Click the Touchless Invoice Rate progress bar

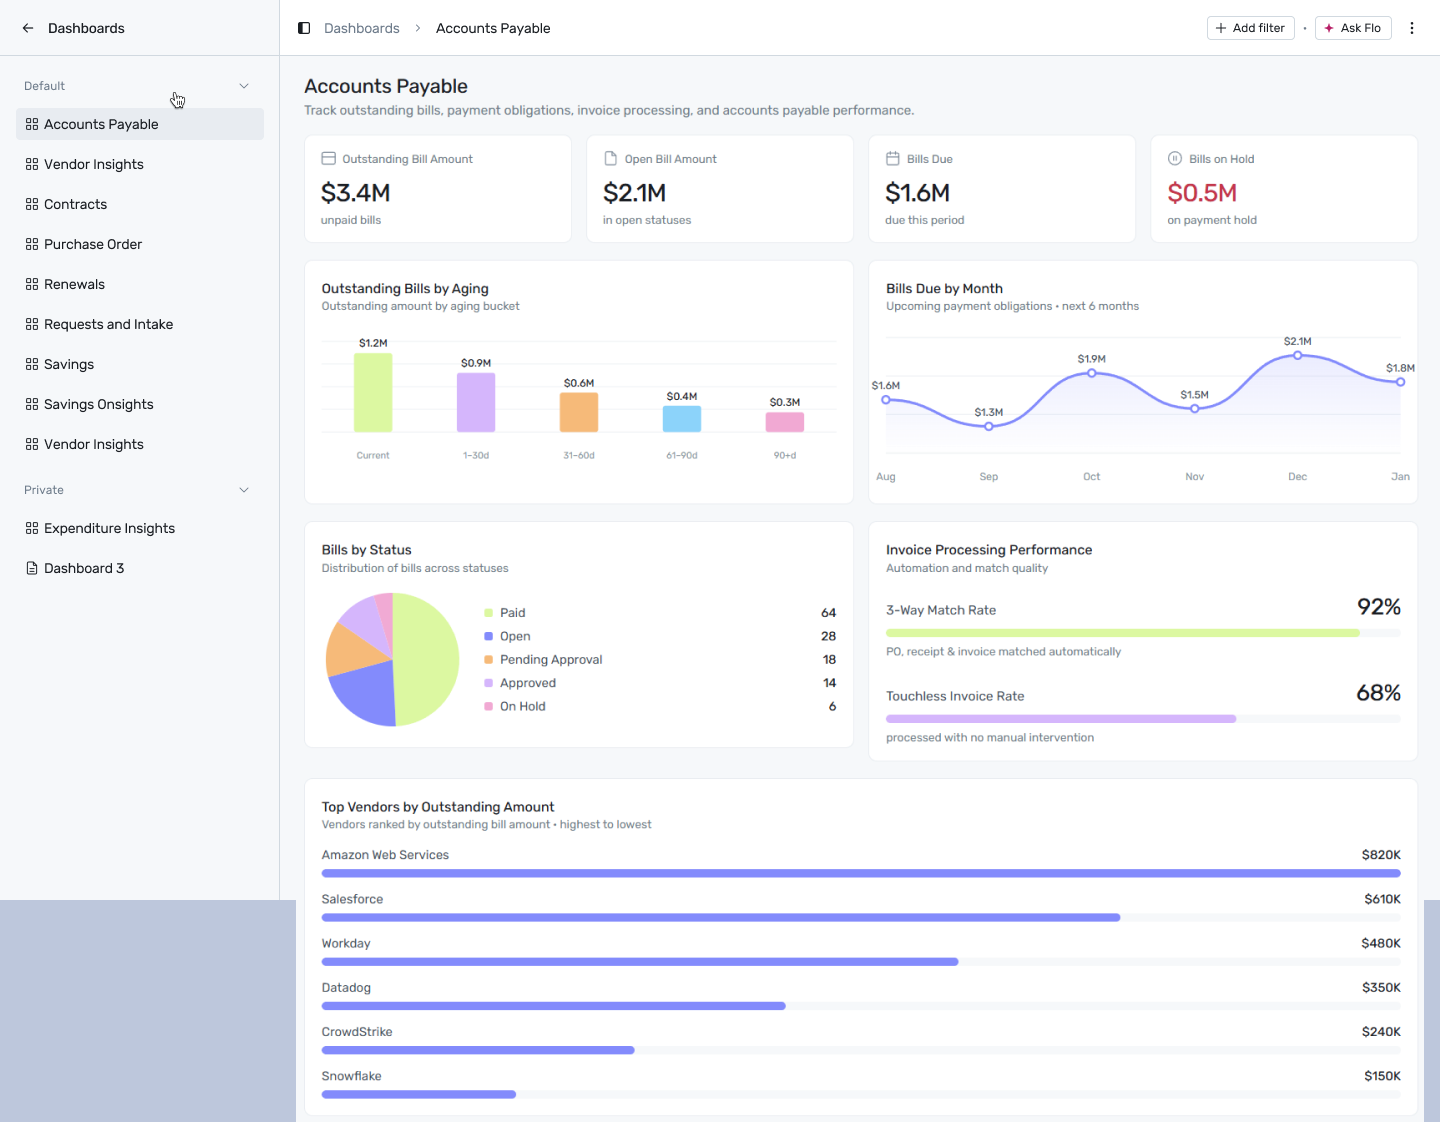1143,719
